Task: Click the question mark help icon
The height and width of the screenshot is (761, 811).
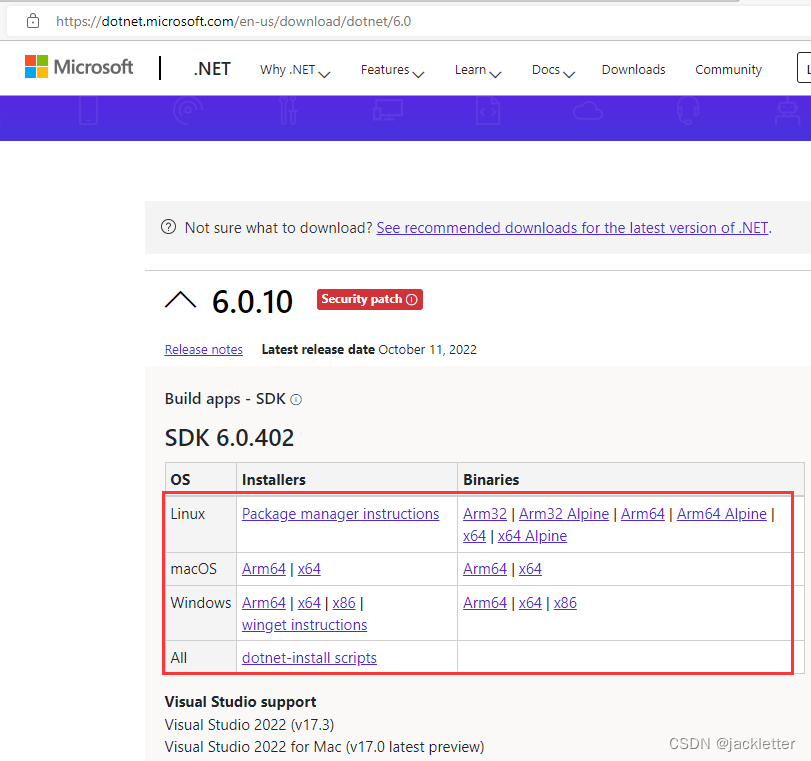Action: pos(169,228)
